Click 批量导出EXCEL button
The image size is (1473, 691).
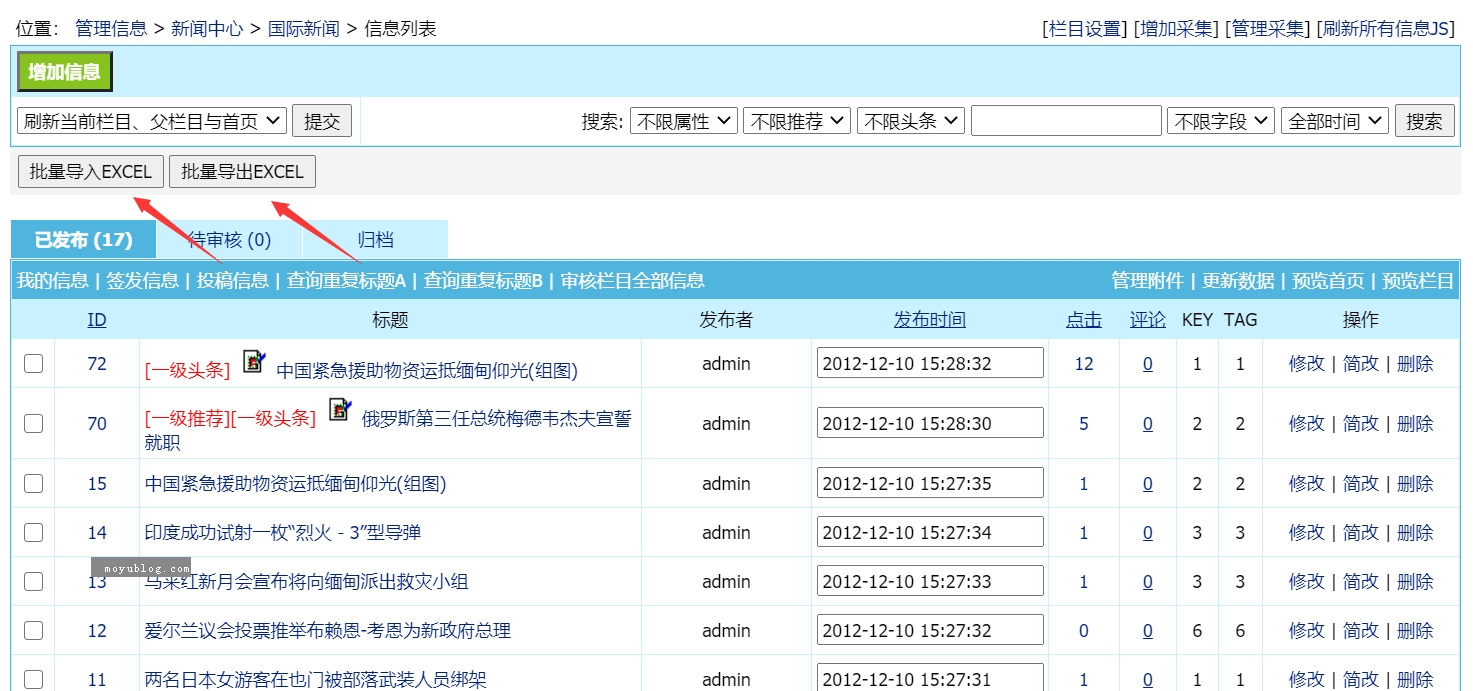[x=243, y=172]
